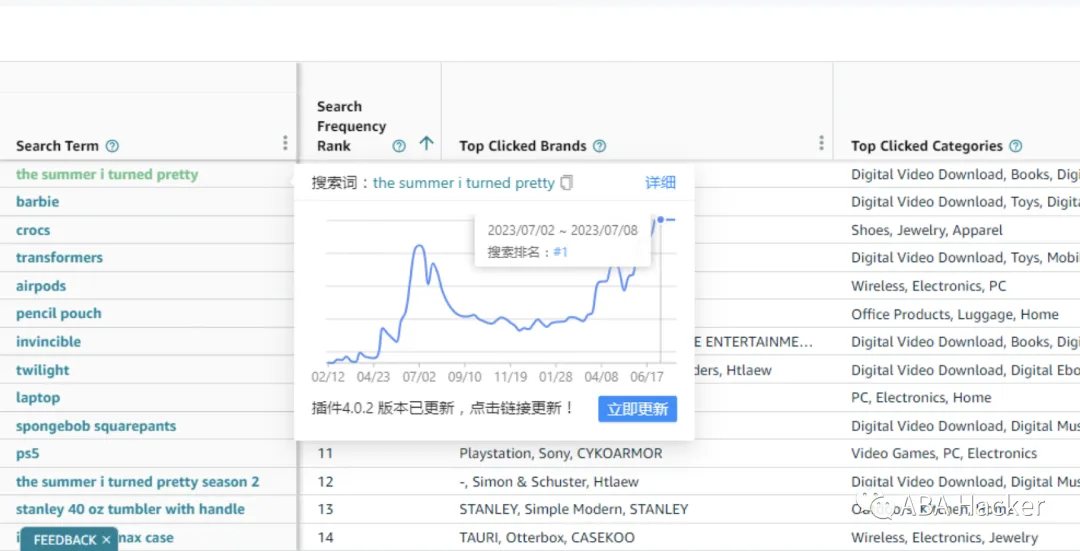Screen dimensions: 1080x551
Task: Open 'pencil pouch' search term
Action: point(59,313)
